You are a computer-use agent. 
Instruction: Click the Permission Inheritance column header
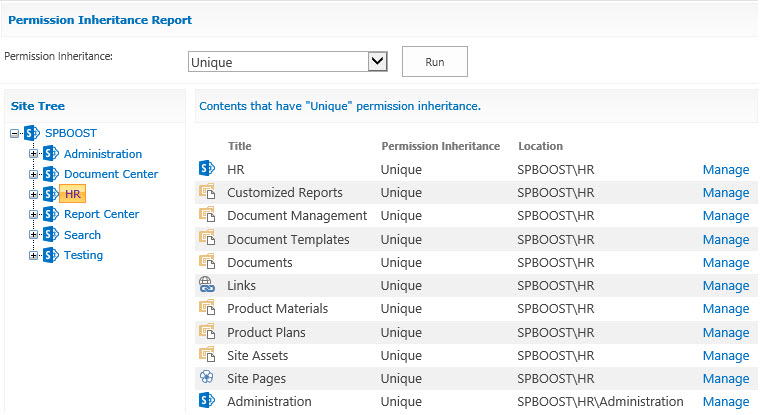tap(440, 146)
